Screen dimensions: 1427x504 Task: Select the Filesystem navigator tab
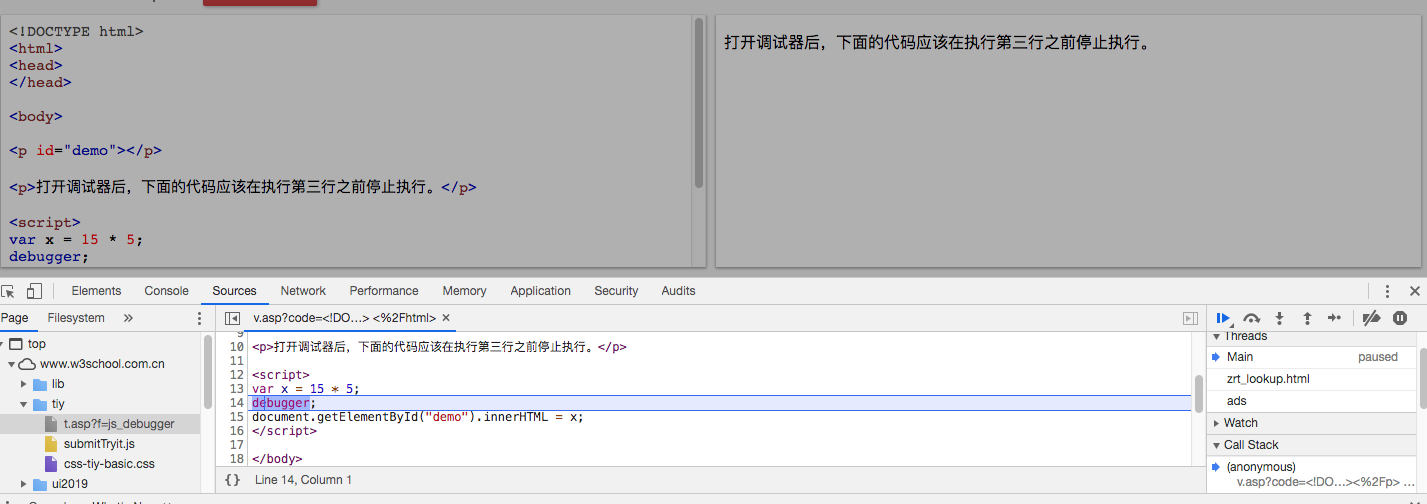pos(76,318)
